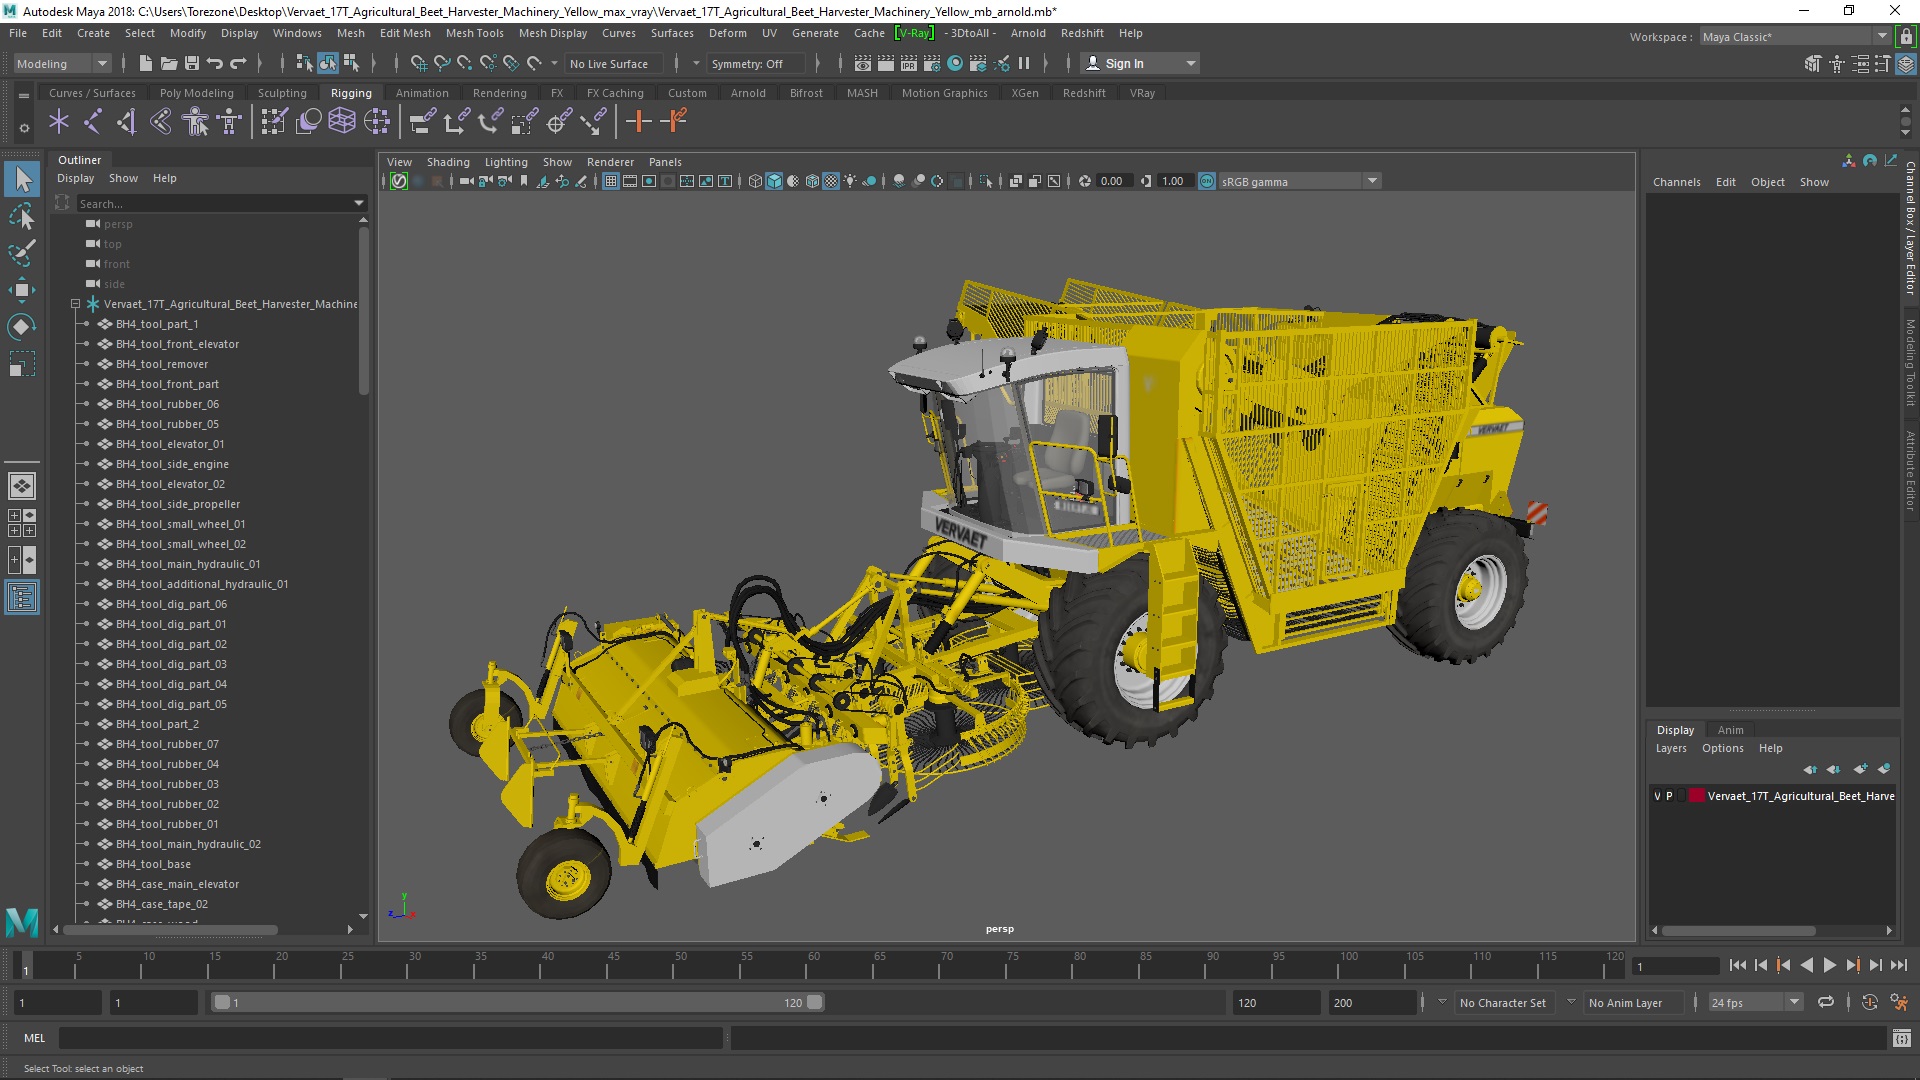Image resolution: width=1920 pixels, height=1080 pixels.
Task: Open the Mesh Tools menu
Action: pos(474,33)
